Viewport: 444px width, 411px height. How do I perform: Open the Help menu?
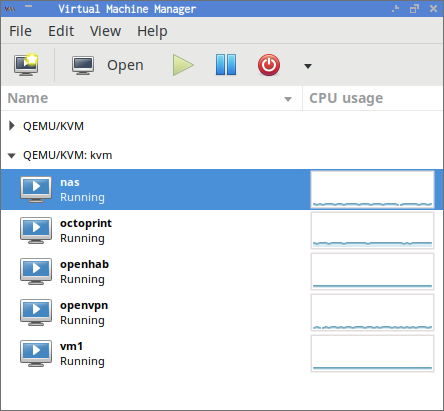152,31
